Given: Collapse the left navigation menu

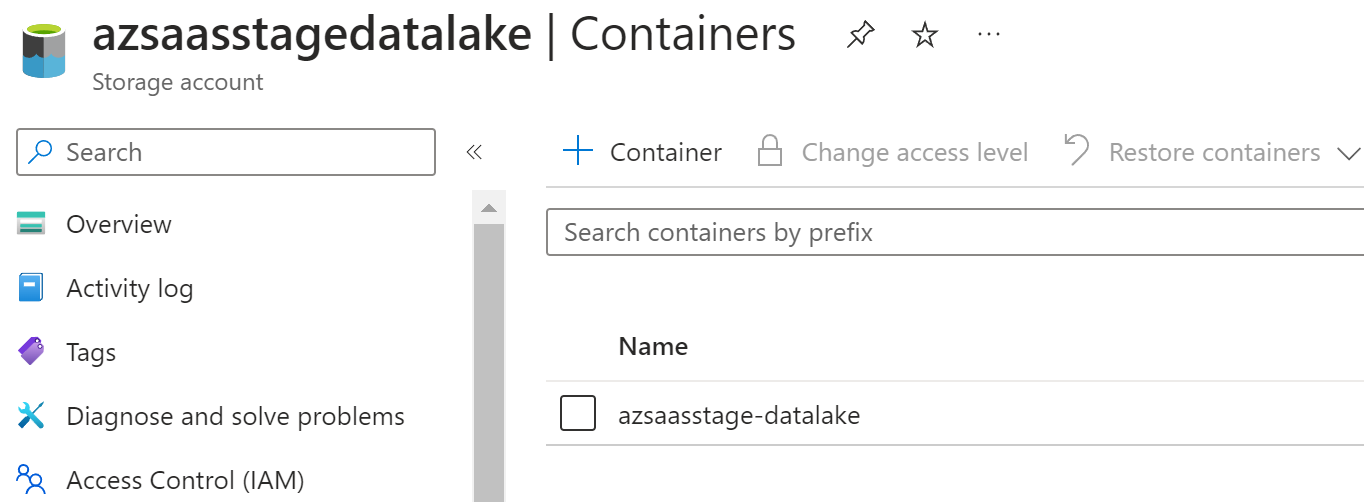Looking at the screenshot, I should pyautogui.click(x=474, y=152).
